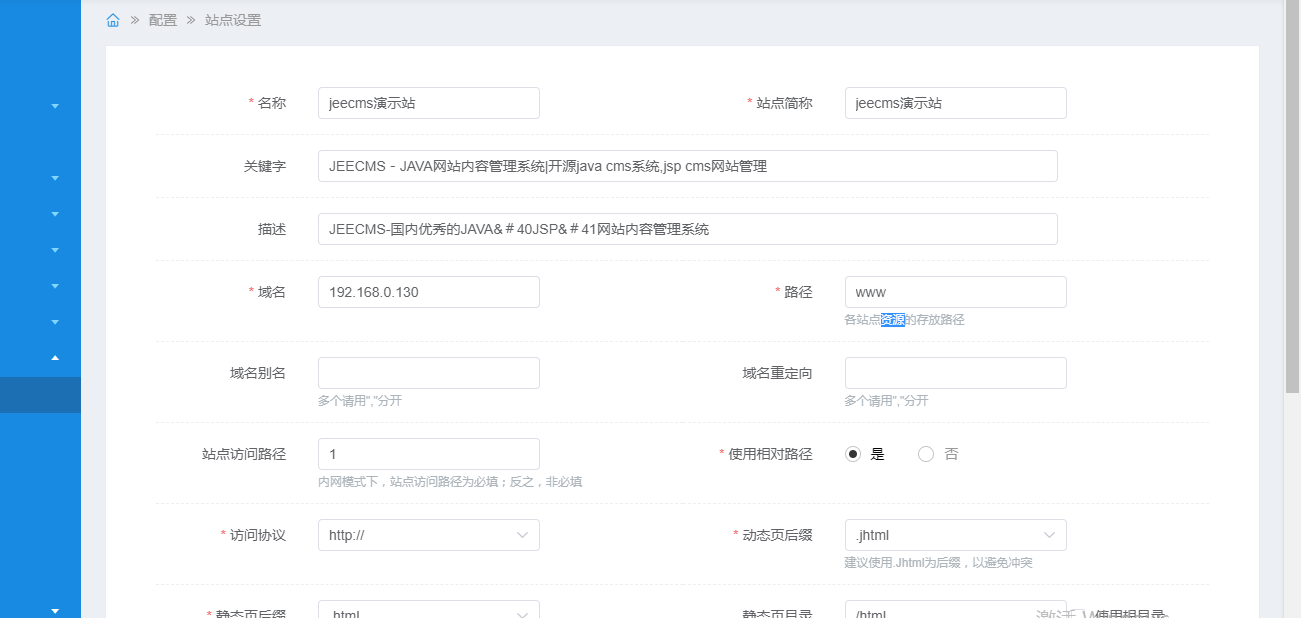Click the 路径 field label

coord(799,292)
